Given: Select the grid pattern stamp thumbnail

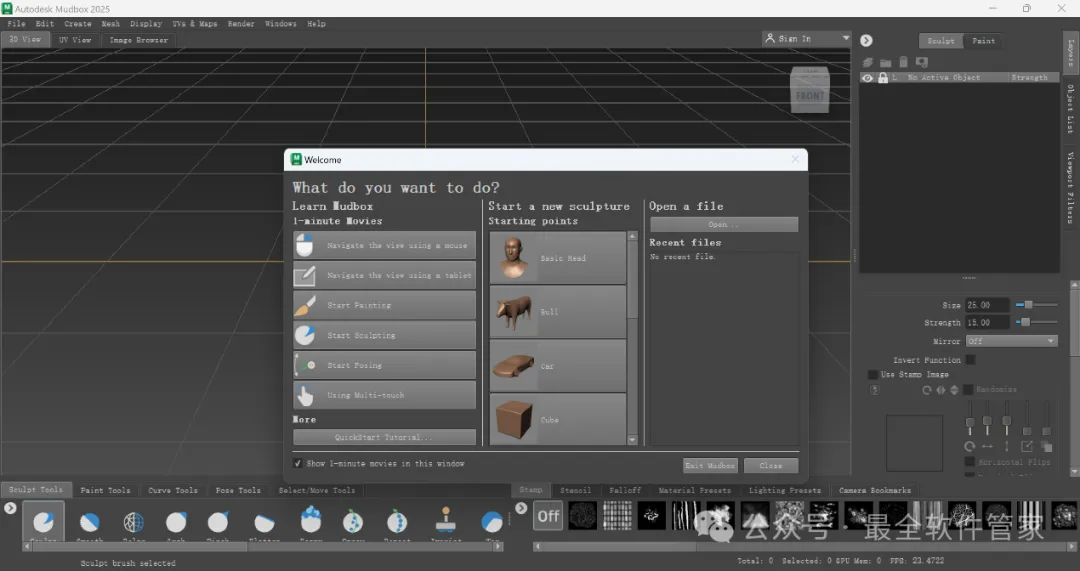Looking at the screenshot, I should pos(617,516).
